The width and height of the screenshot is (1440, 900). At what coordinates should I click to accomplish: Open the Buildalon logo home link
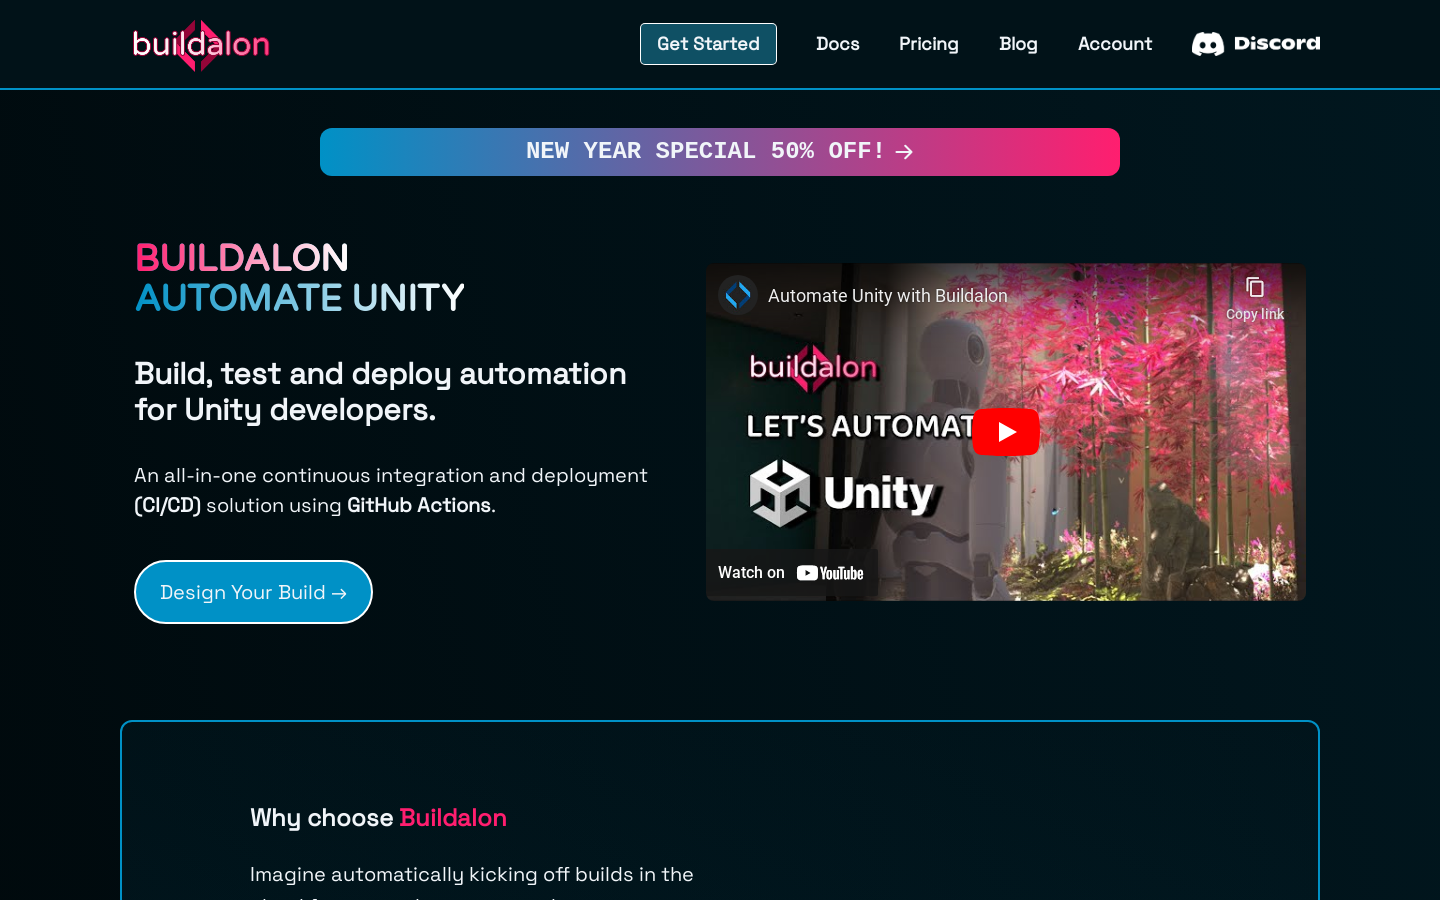(201, 45)
